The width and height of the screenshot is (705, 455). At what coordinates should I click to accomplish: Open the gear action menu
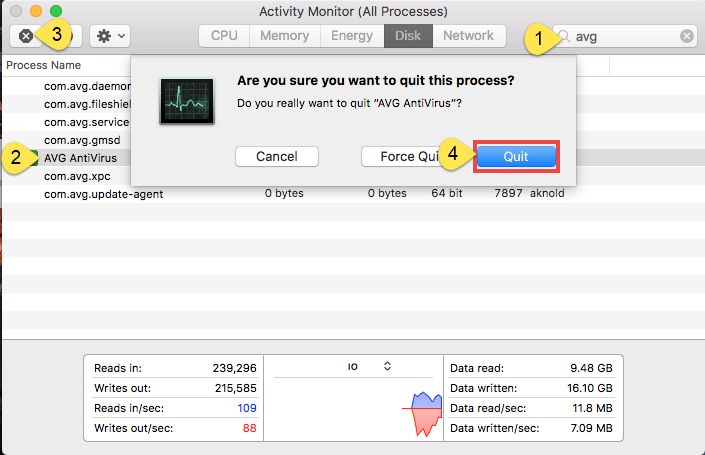[x=109, y=36]
